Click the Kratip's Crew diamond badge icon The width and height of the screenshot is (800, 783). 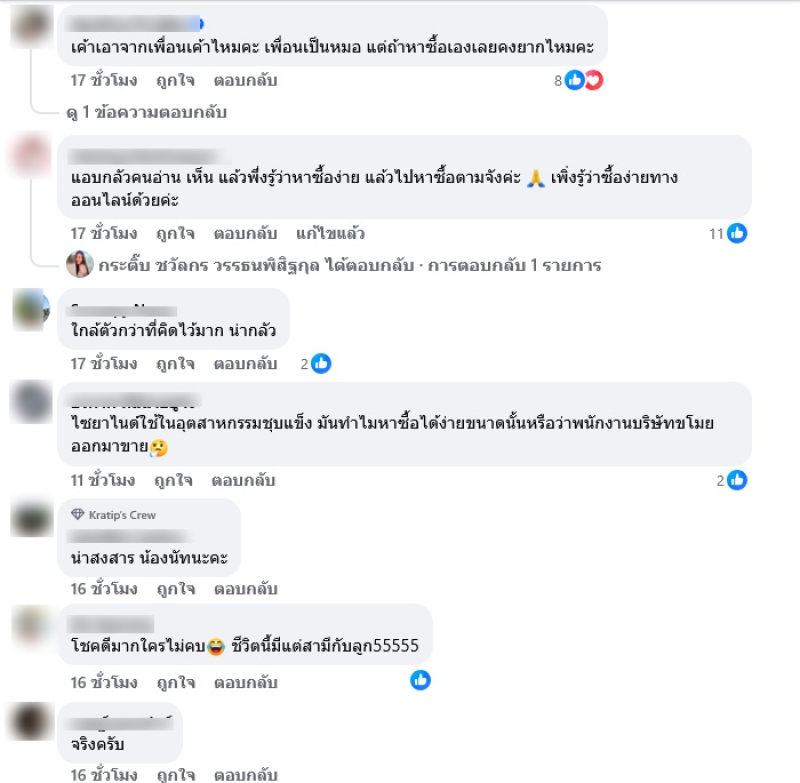[x=78, y=515]
